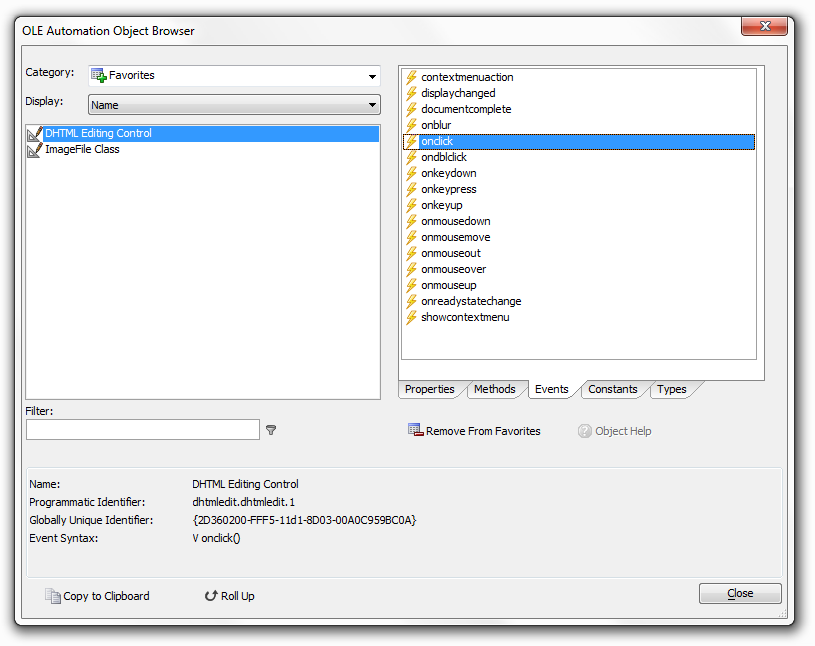Switch to the Methods tab

click(x=494, y=389)
